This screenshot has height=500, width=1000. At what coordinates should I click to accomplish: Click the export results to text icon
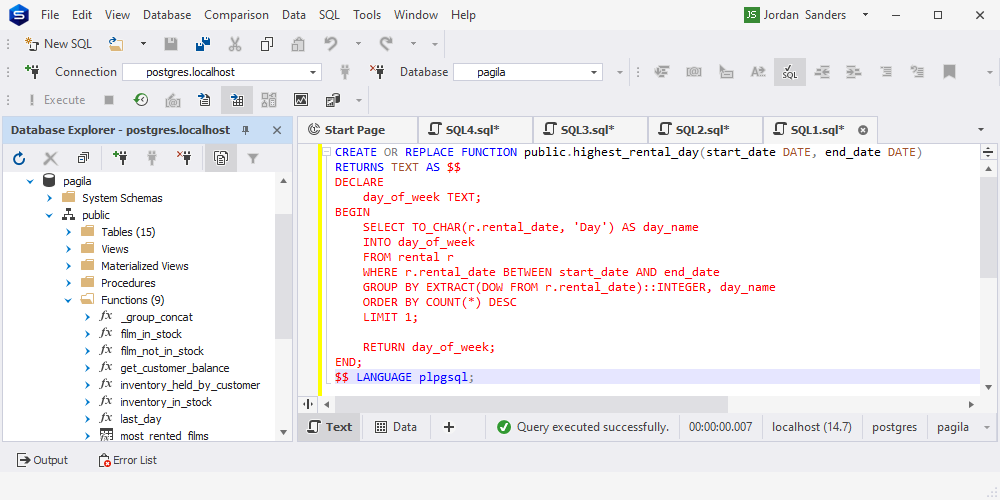pos(204,99)
